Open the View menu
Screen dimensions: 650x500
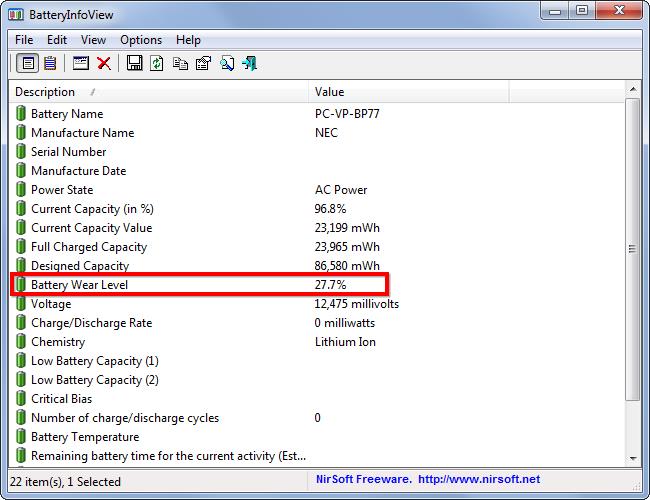pyautogui.click(x=93, y=40)
